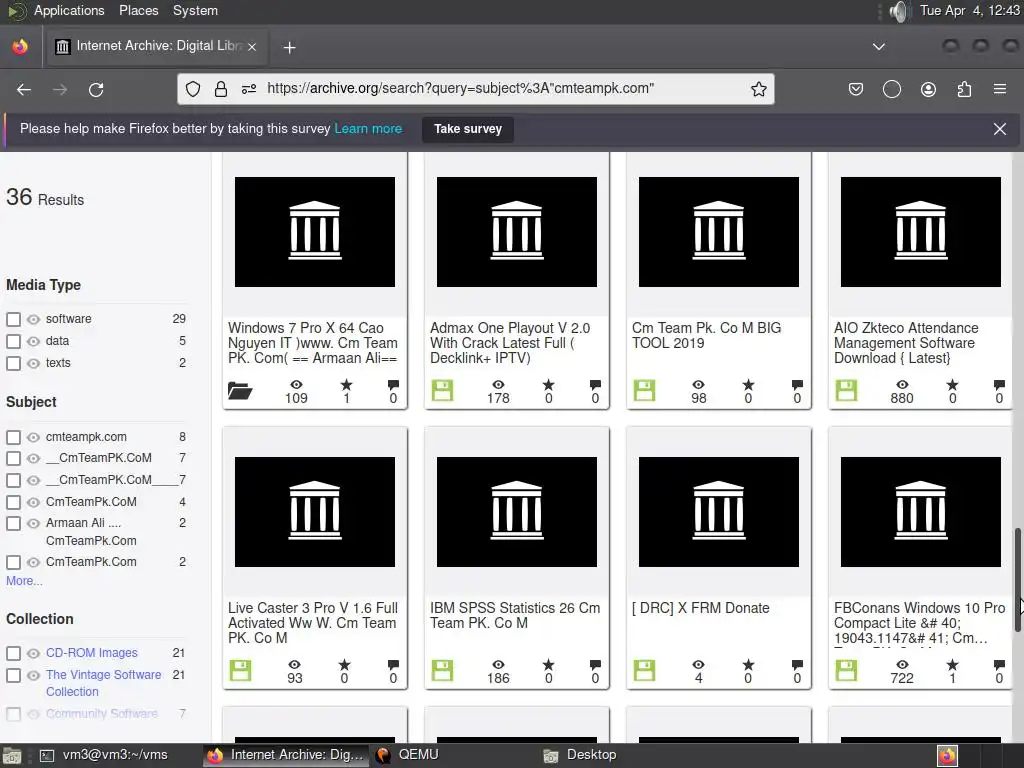Image resolution: width=1024 pixels, height=768 pixels.
Task: Toggle eye icon for texts media type
Action: point(33,363)
